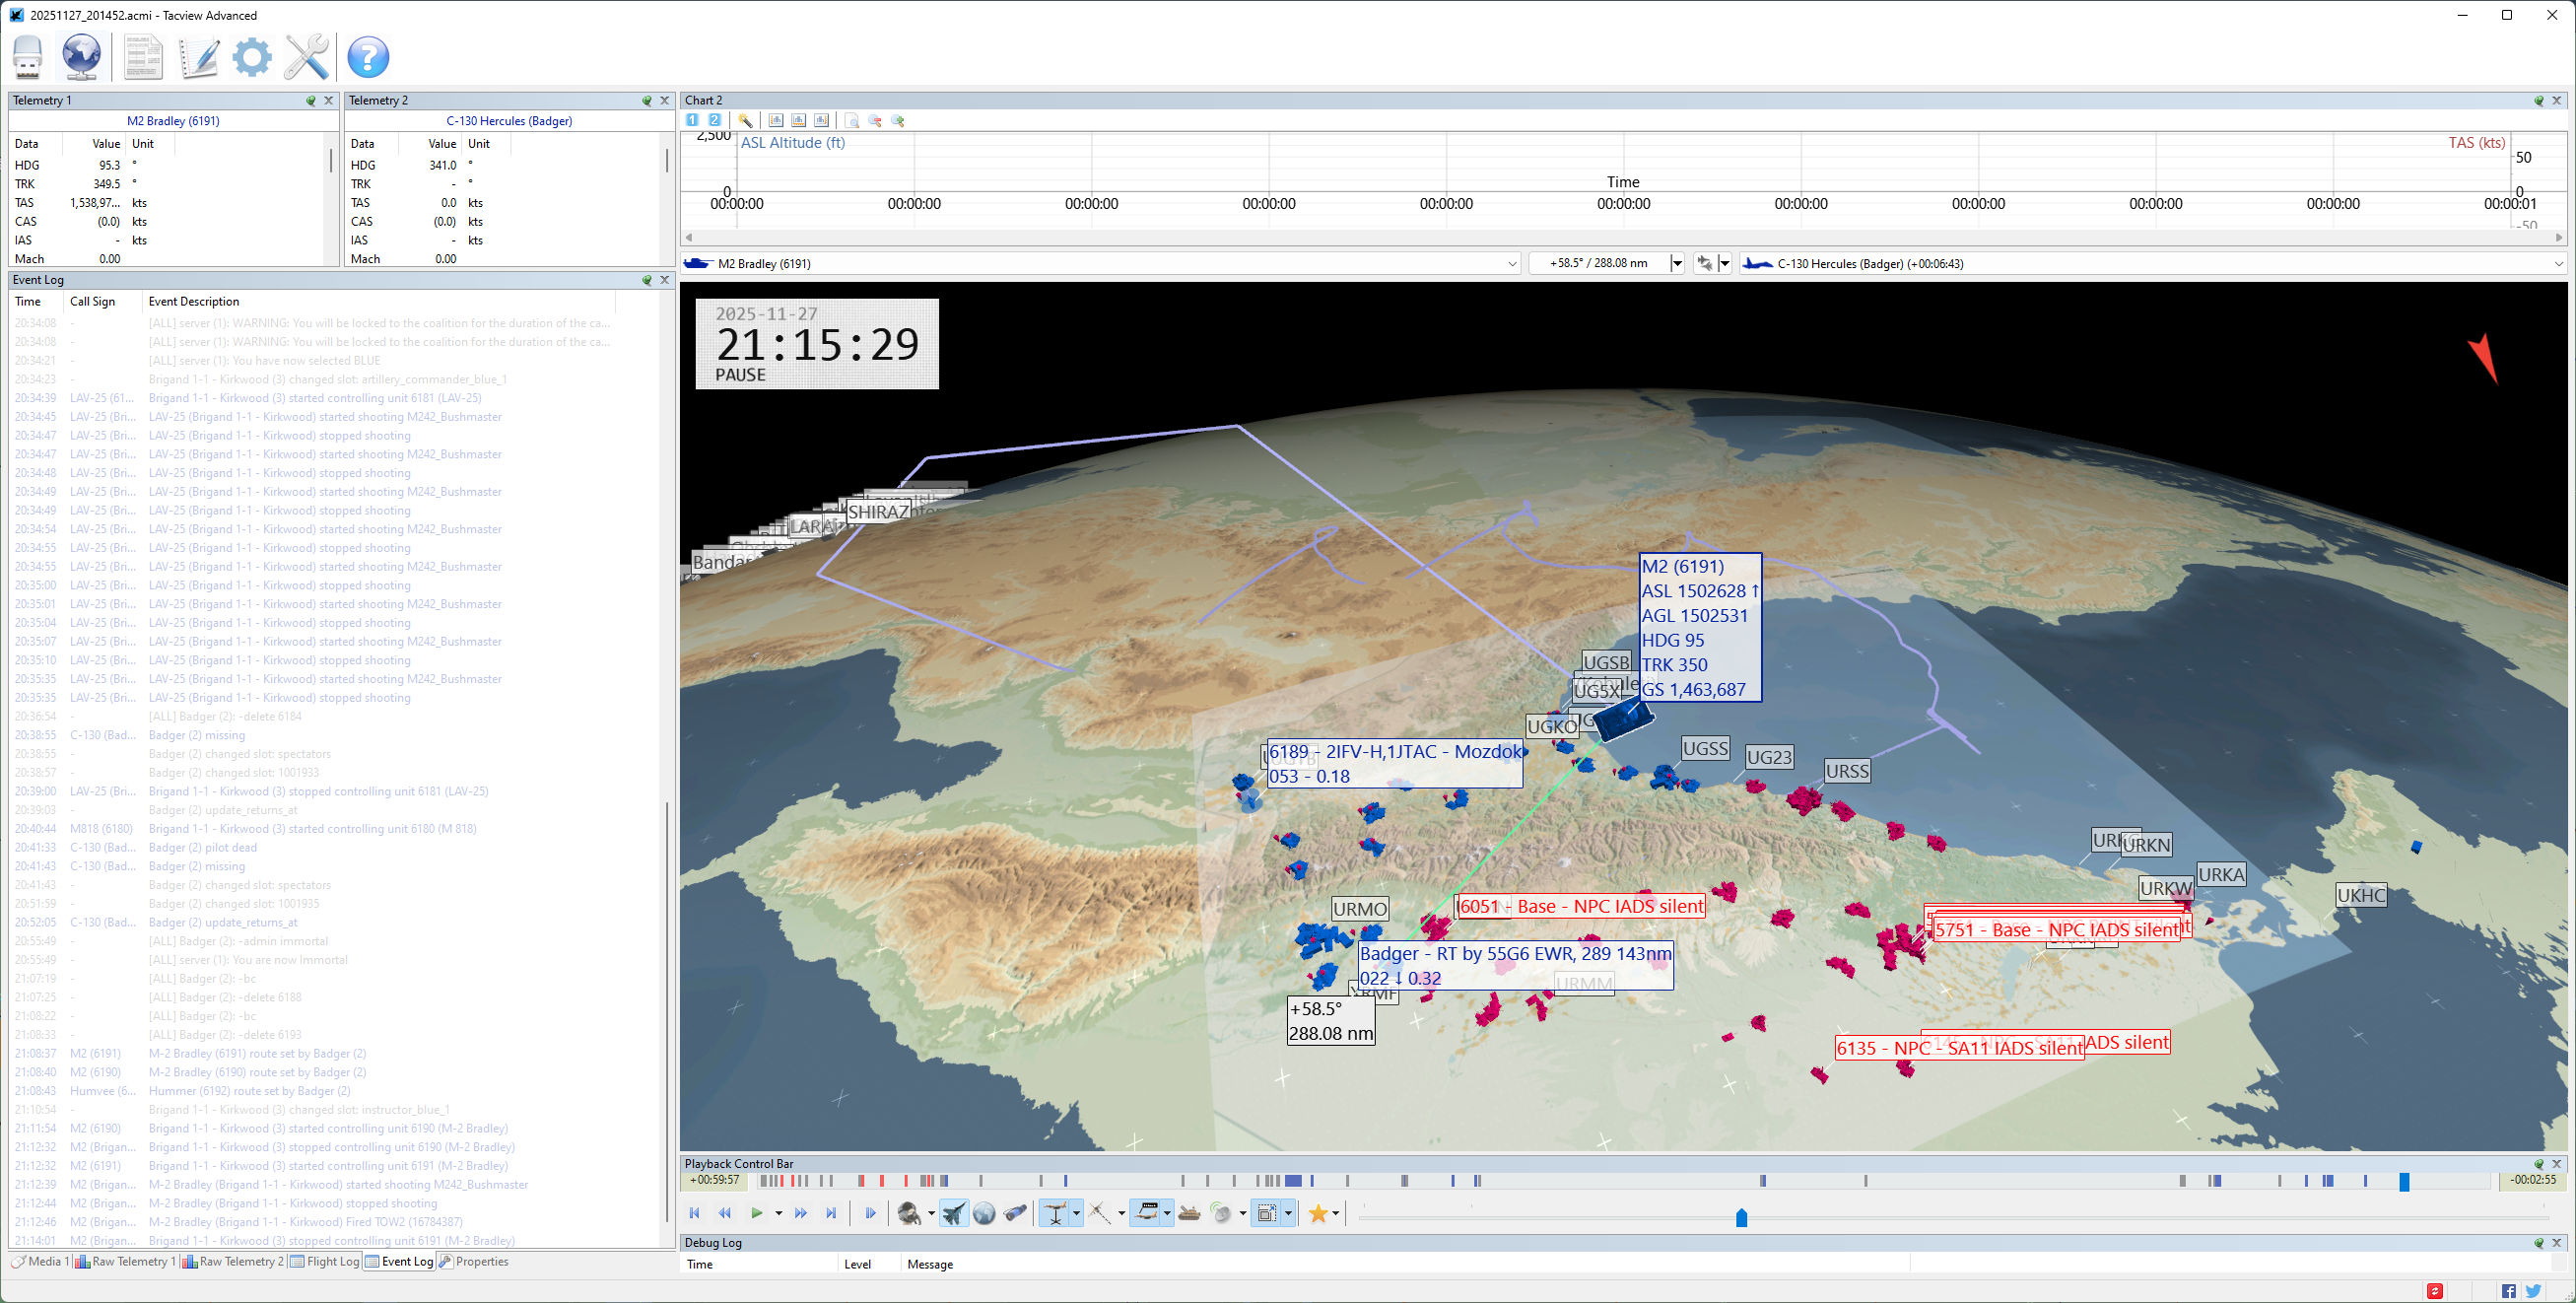The width and height of the screenshot is (2576, 1303).
Task: Jump to the beginning of the recording
Action: tap(694, 1213)
